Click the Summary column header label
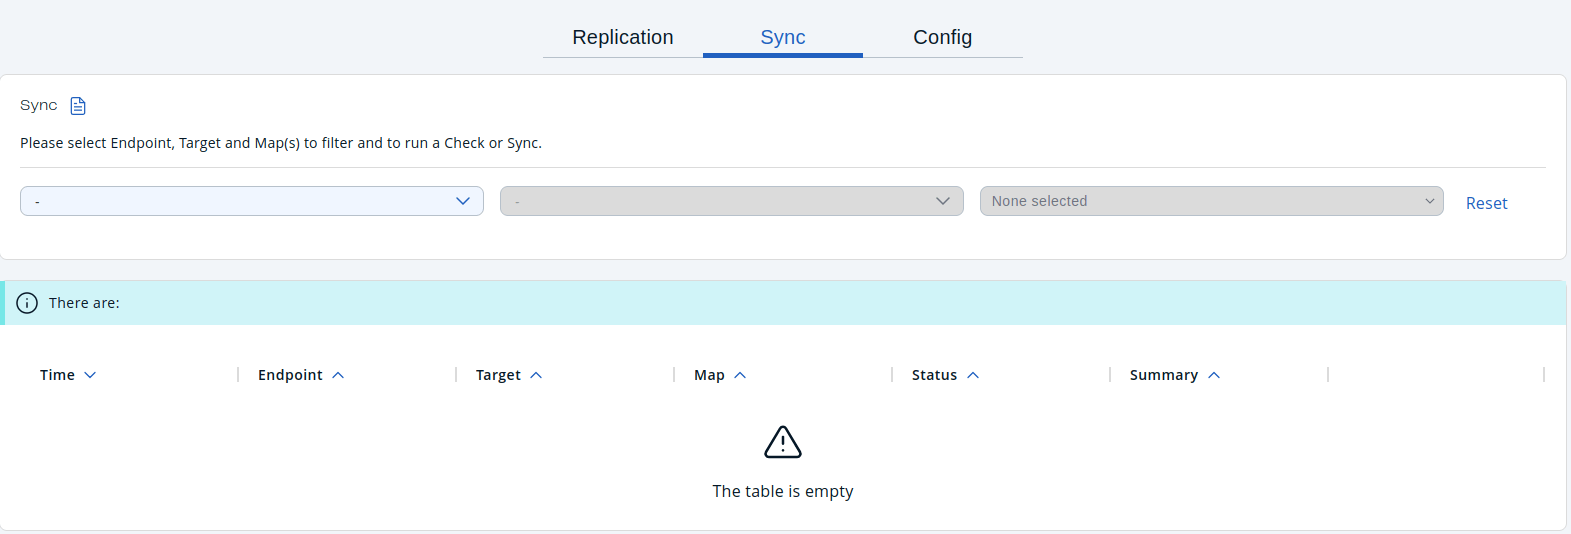The width and height of the screenshot is (1571, 534). pos(1163,375)
